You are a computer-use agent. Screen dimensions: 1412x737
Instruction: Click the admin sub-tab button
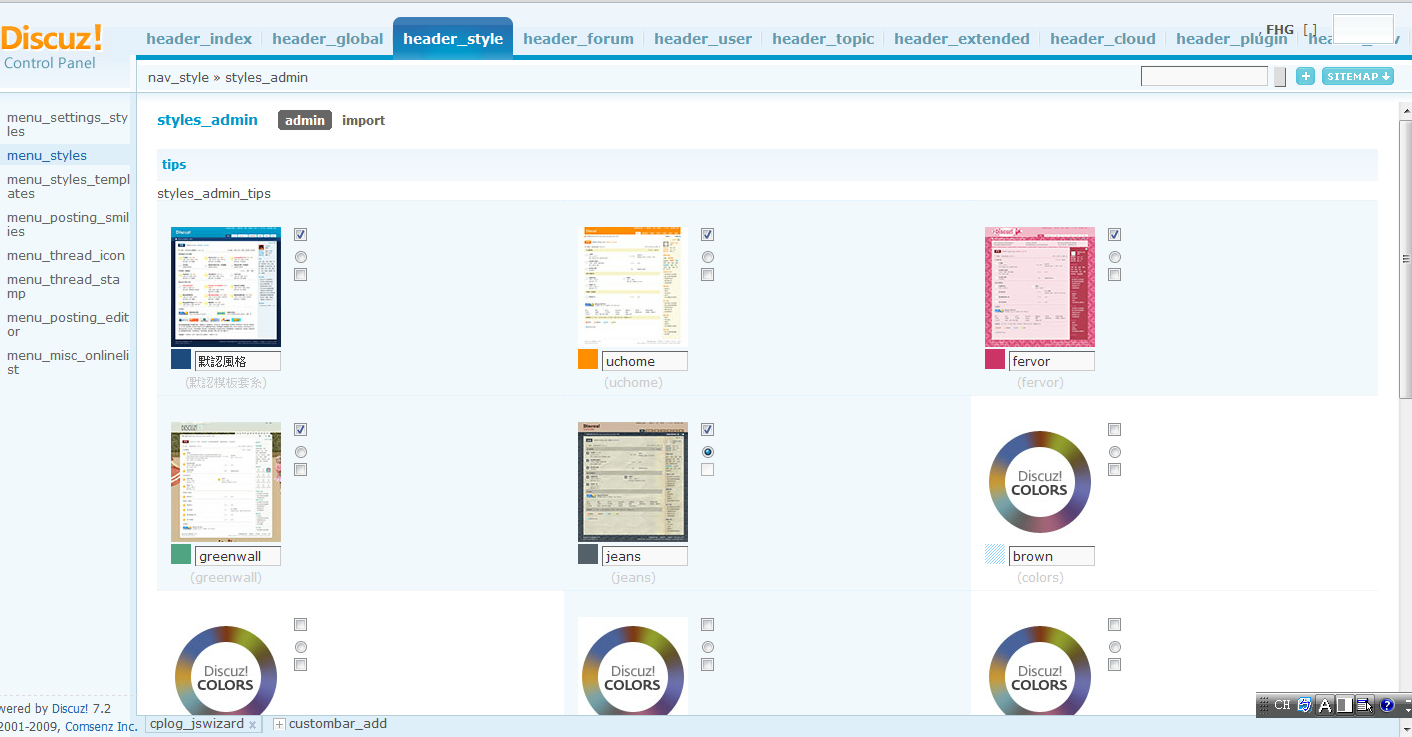point(305,120)
